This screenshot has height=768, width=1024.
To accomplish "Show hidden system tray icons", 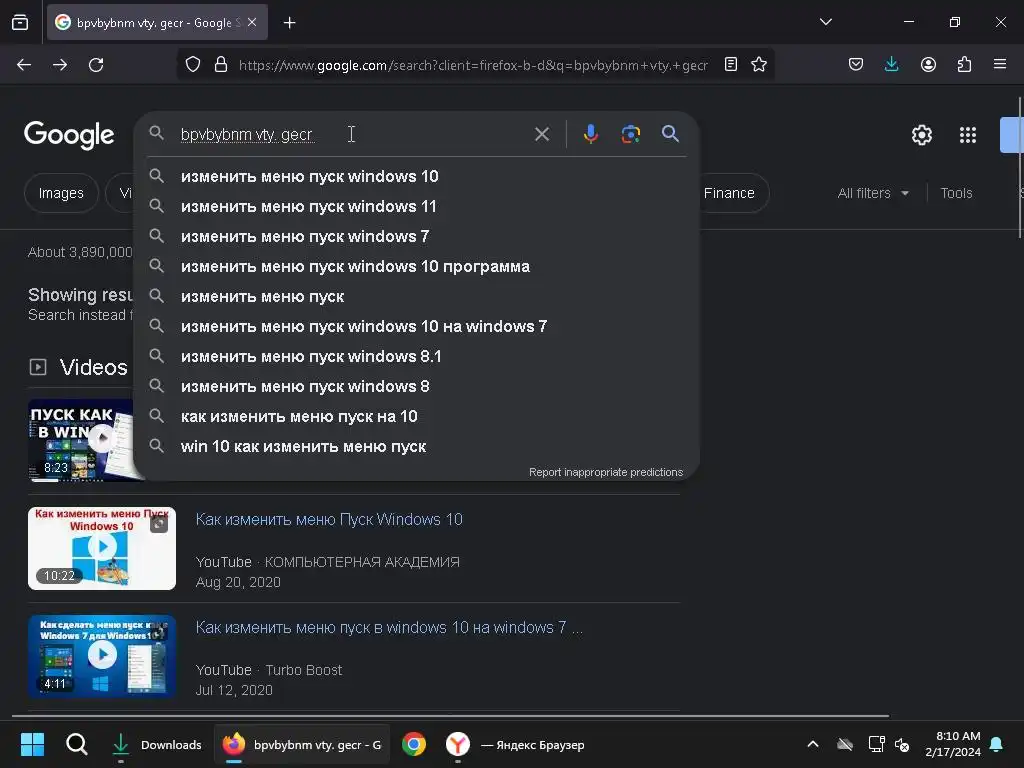I will [x=812, y=744].
